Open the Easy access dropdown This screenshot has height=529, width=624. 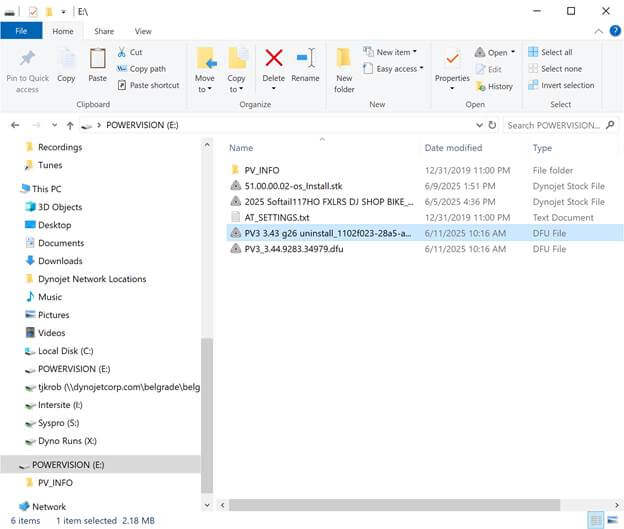394,69
